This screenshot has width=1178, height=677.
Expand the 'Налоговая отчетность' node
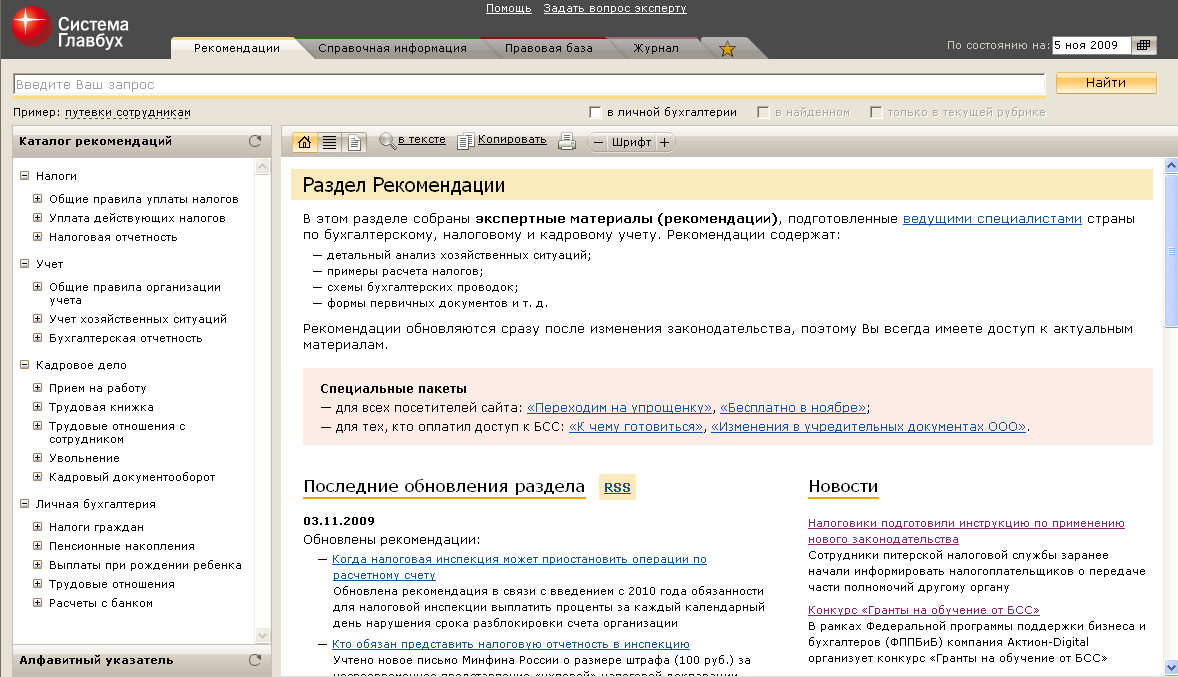tap(38, 236)
